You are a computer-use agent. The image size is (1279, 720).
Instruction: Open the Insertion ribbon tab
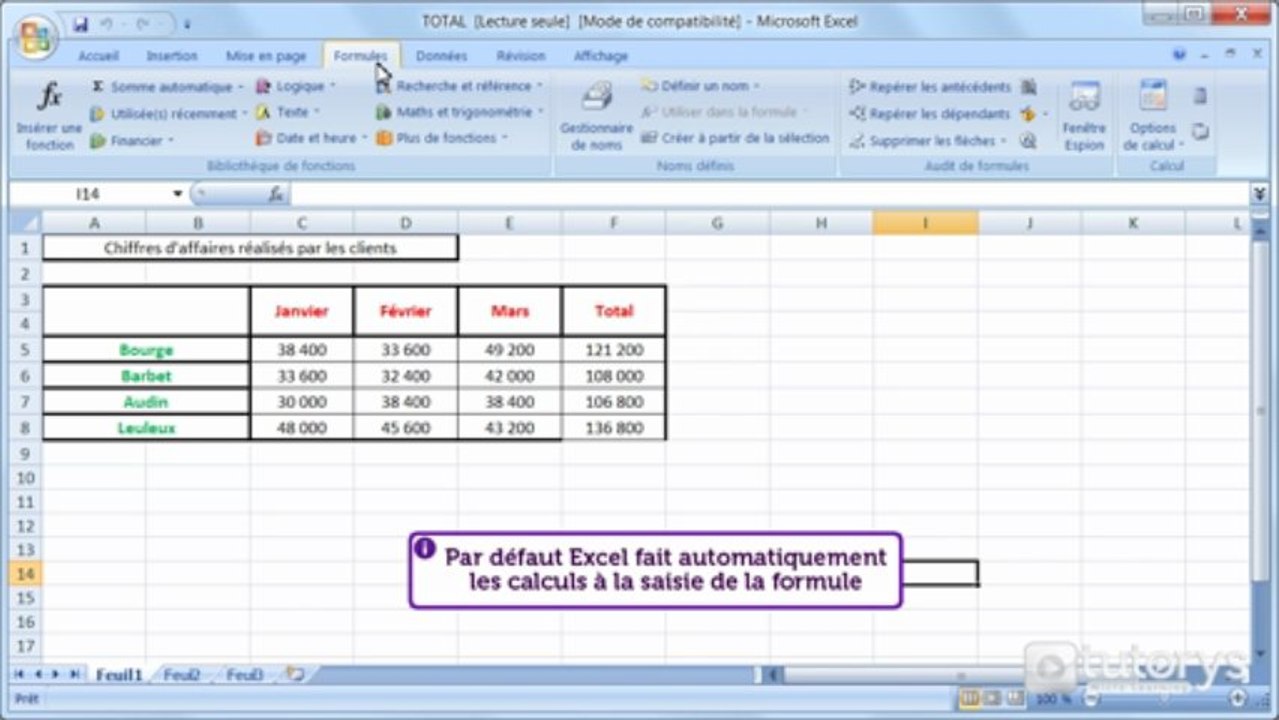171,56
